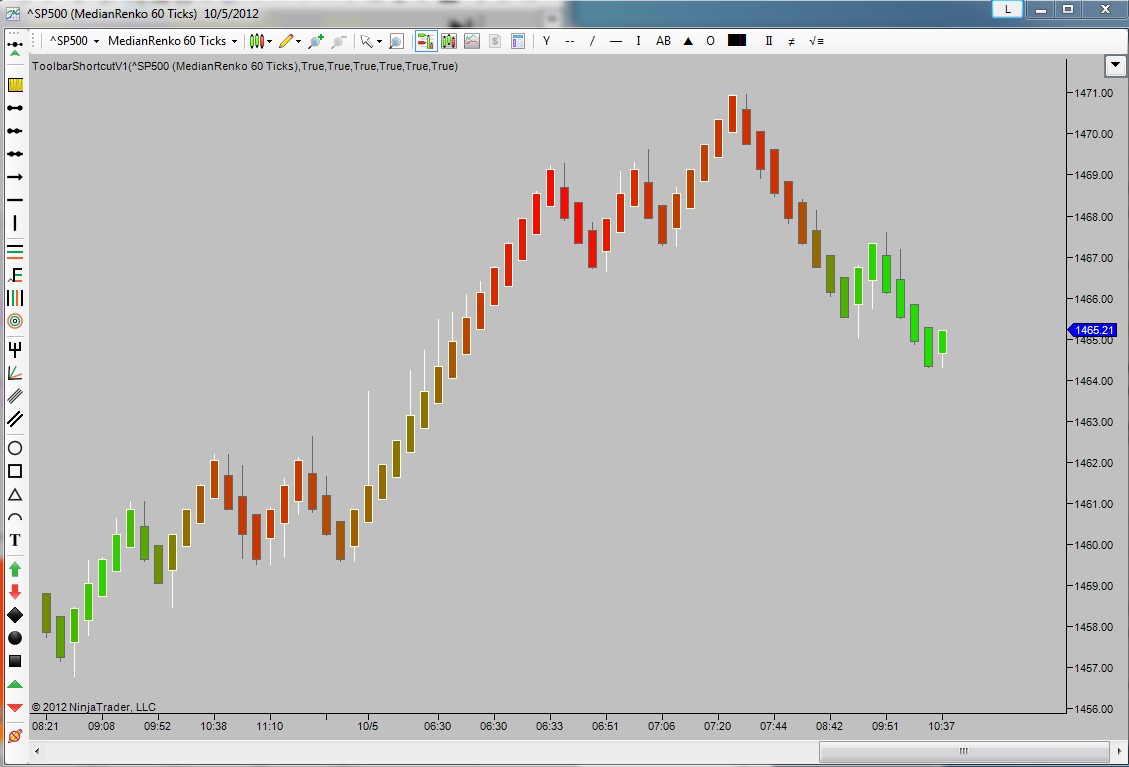The height and width of the screenshot is (767, 1129).
Task: Click the square-root equals shortcut button
Action: tap(817, 41)
